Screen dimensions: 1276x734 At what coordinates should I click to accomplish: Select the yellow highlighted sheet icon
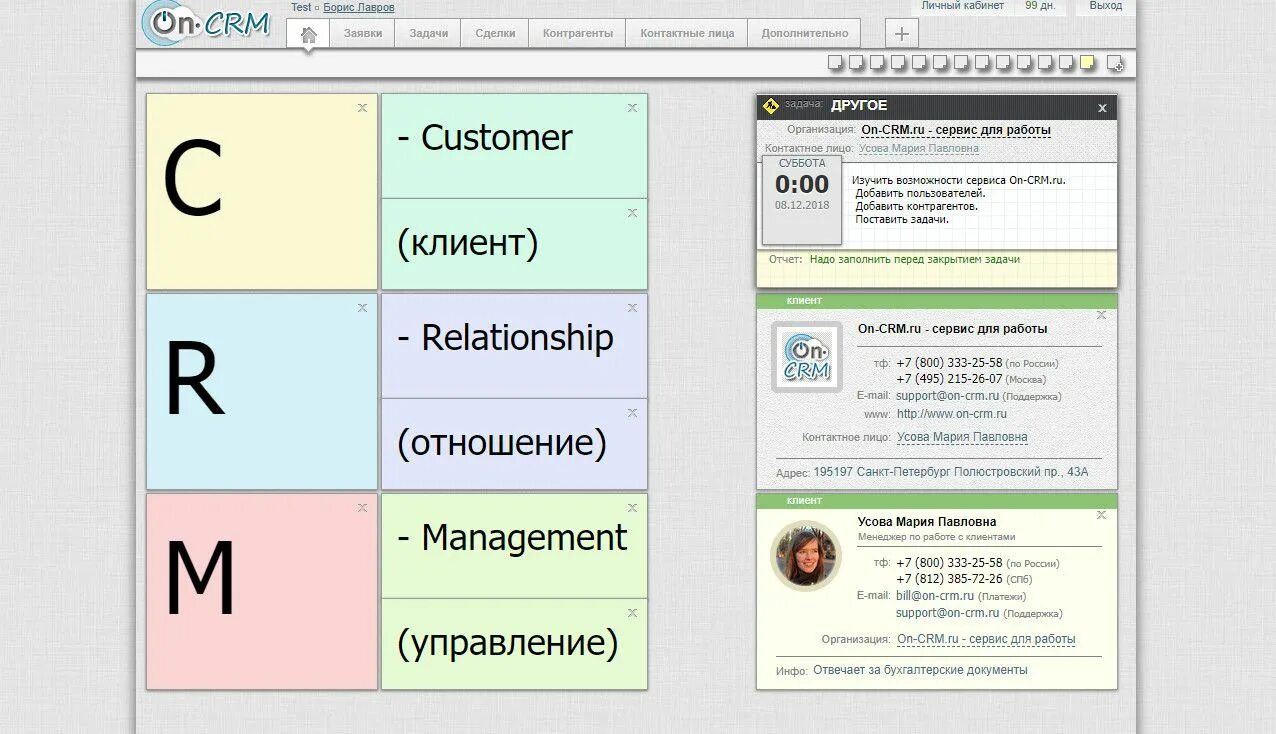tap(1085, 62)
